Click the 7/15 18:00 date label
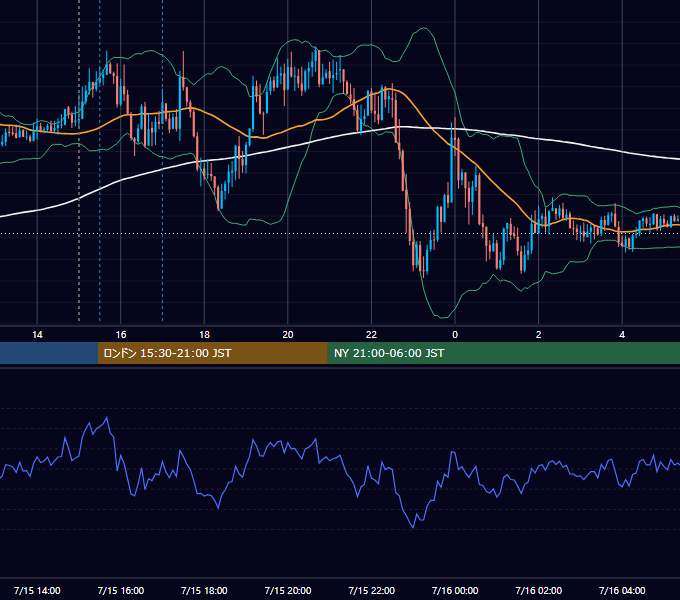 (x=204, y=590)
